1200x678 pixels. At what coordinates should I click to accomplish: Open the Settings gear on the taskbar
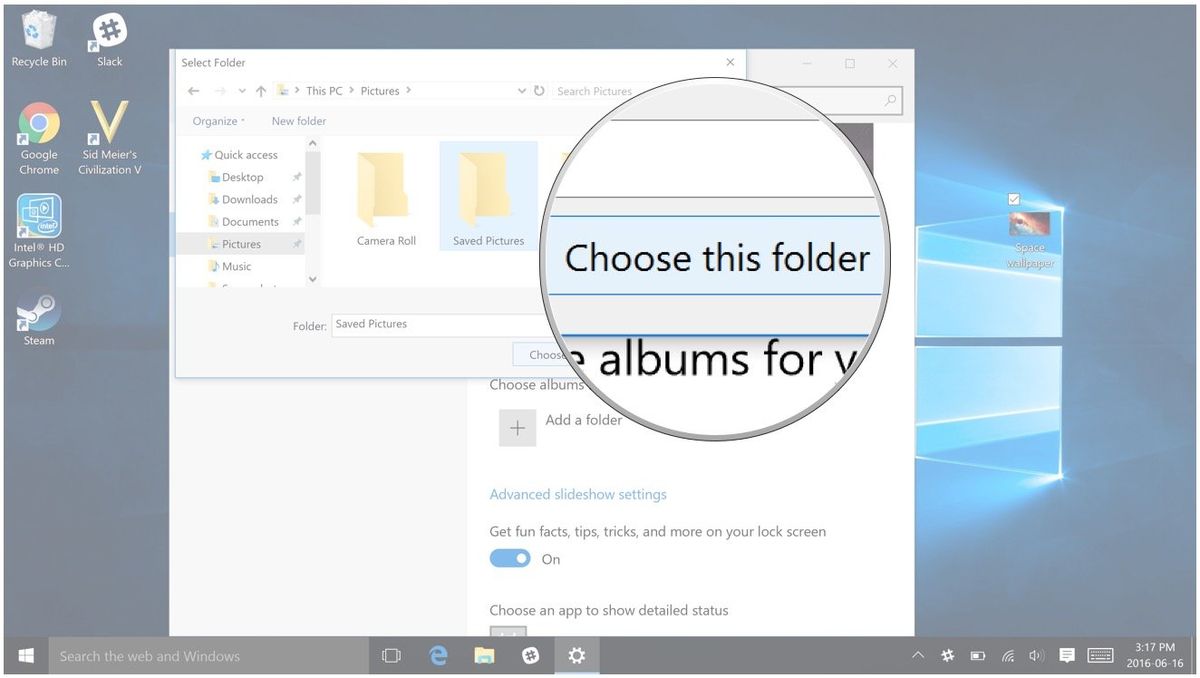click(x=576, y=655)
